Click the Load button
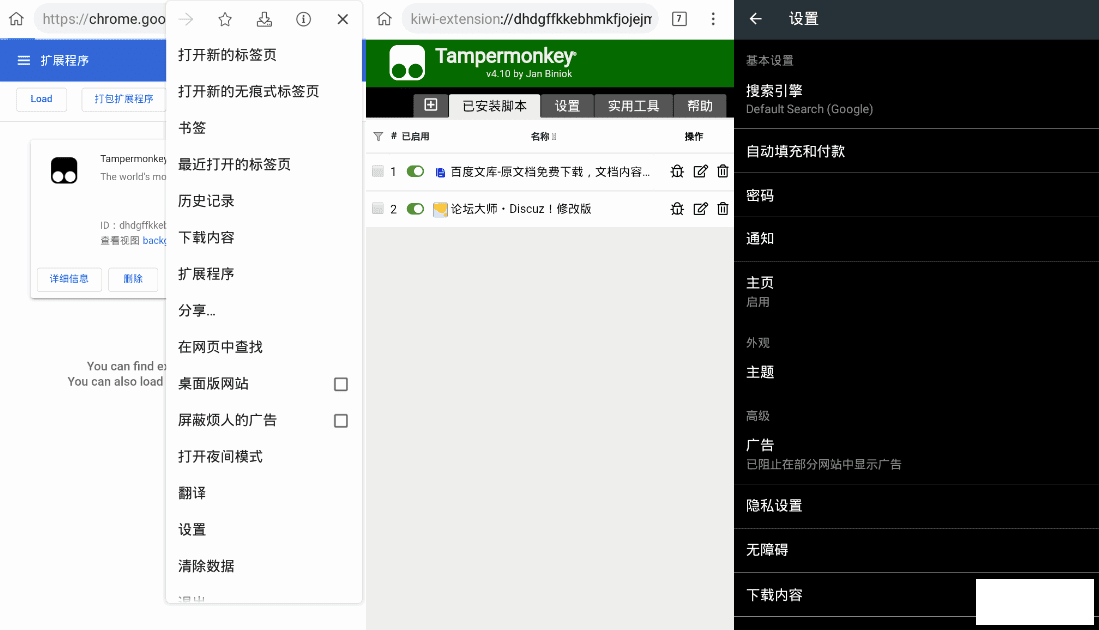The width and height of the screenshot is (1099, 630). (x=41, y=99)
